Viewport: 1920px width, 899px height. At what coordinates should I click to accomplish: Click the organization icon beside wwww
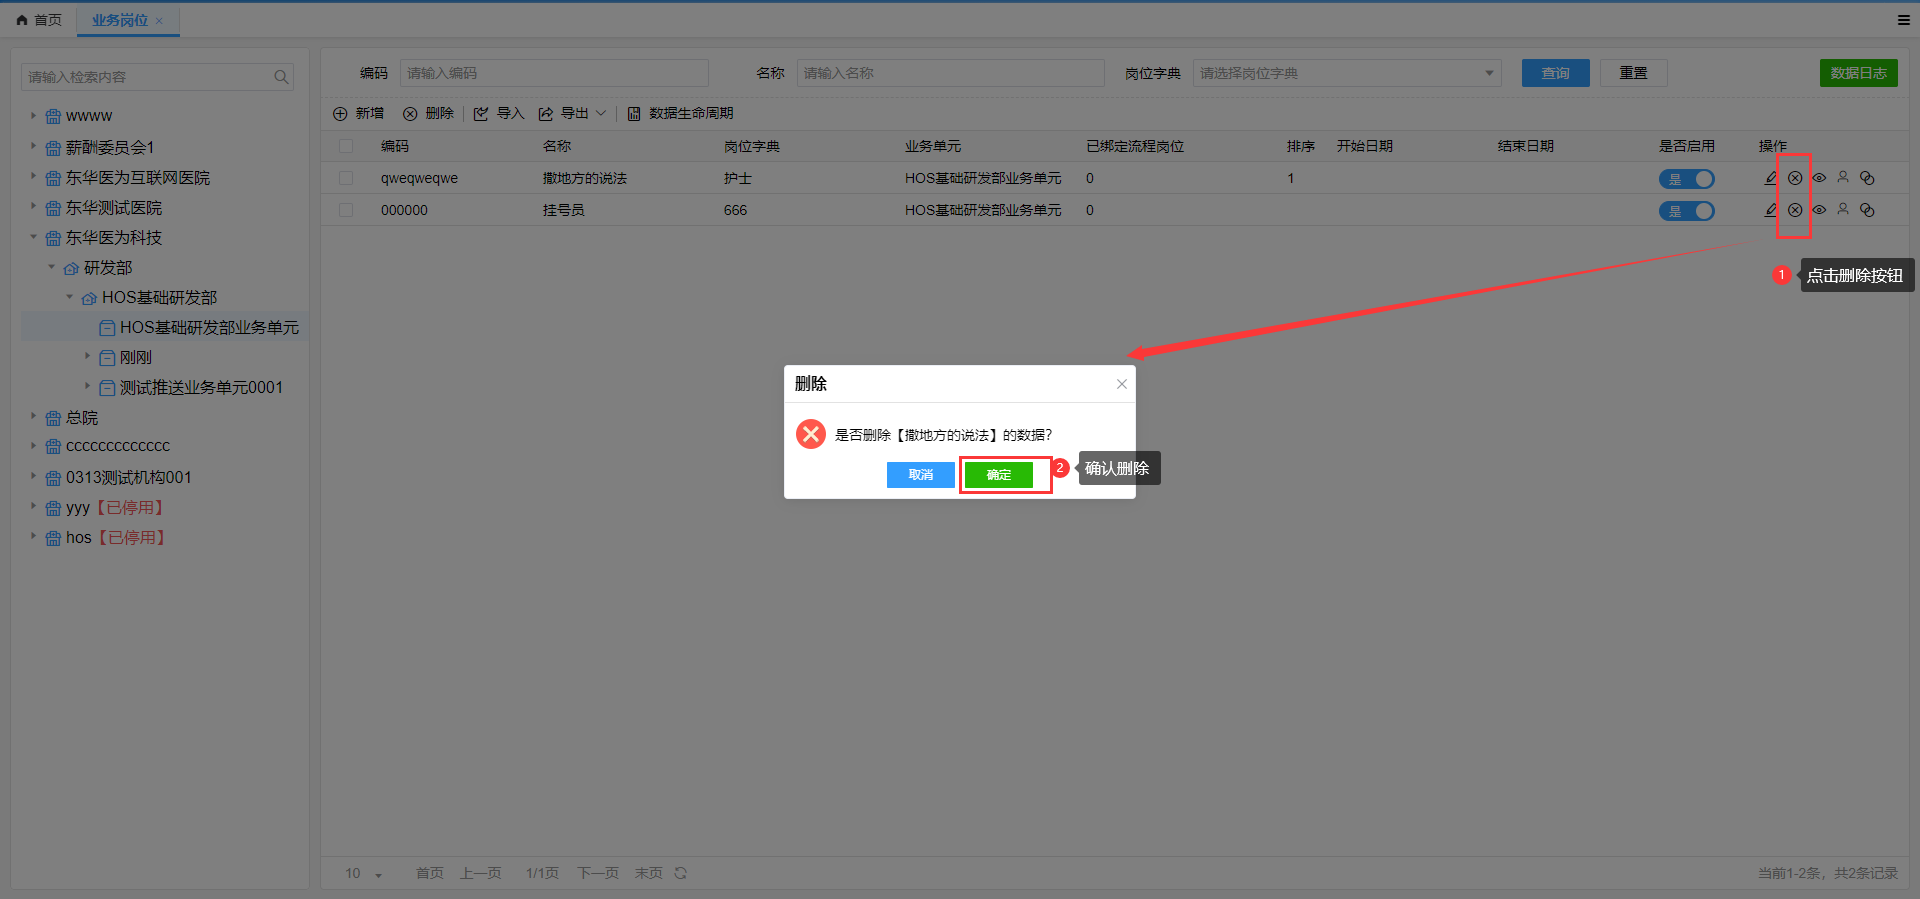(53, 117)
